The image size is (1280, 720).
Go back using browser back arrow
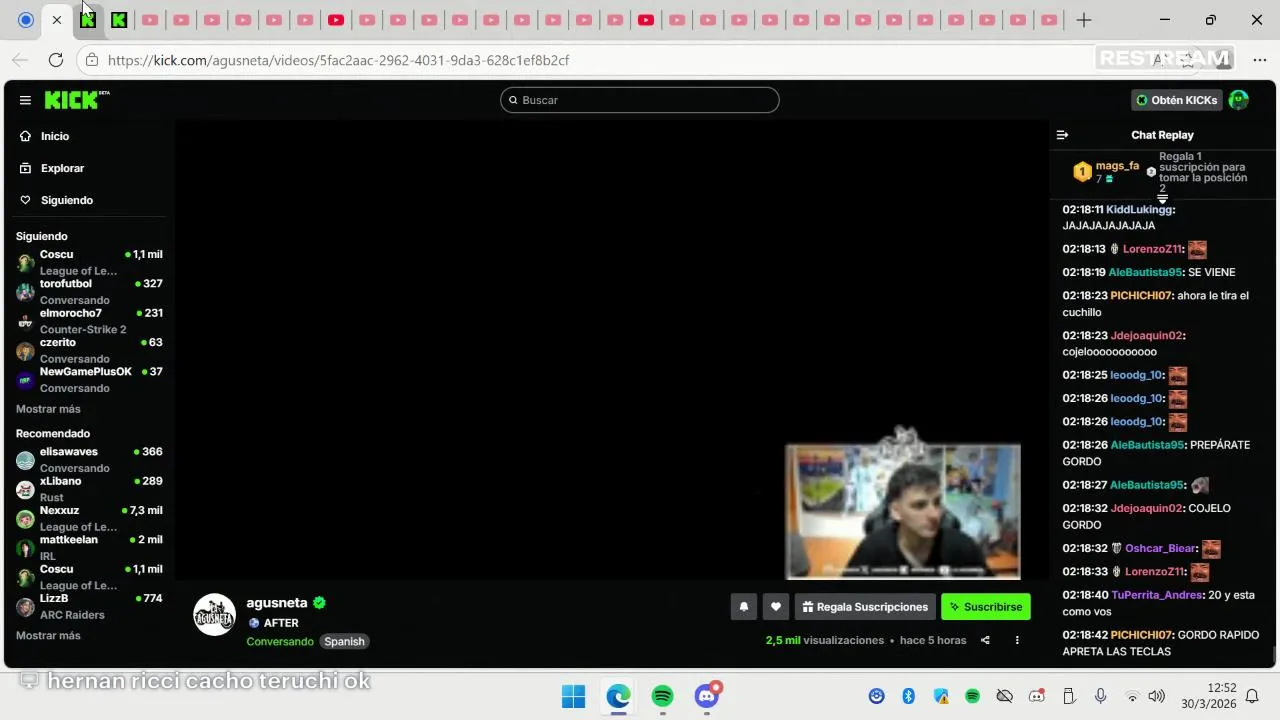(20, 60)
